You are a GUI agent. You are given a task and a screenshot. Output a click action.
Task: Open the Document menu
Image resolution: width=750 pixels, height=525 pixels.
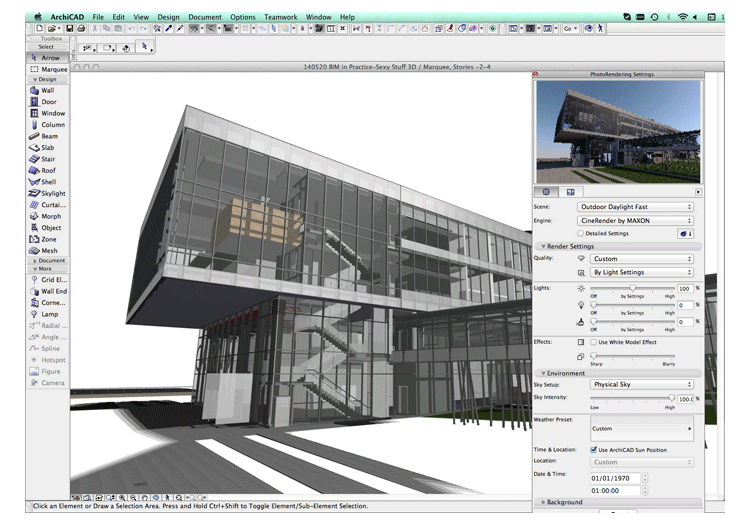205,17
